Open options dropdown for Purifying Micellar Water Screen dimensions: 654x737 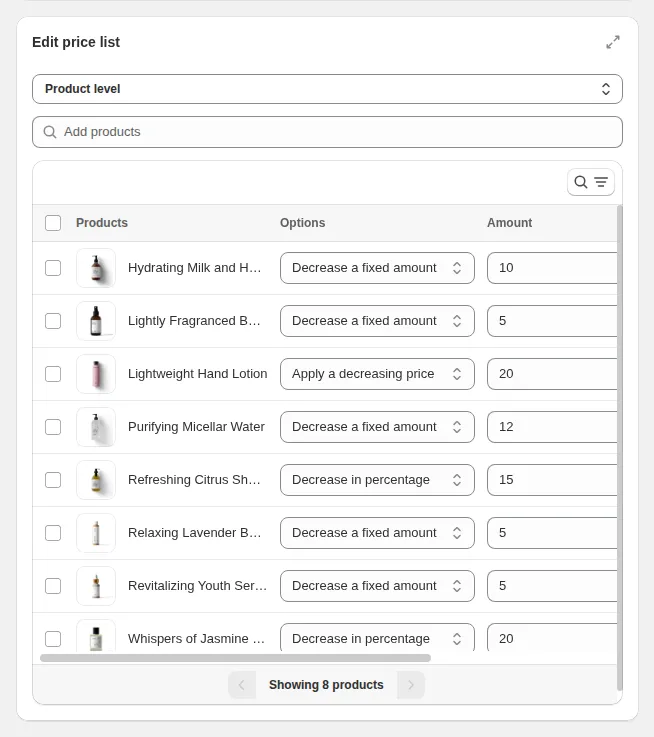(377, 427)
